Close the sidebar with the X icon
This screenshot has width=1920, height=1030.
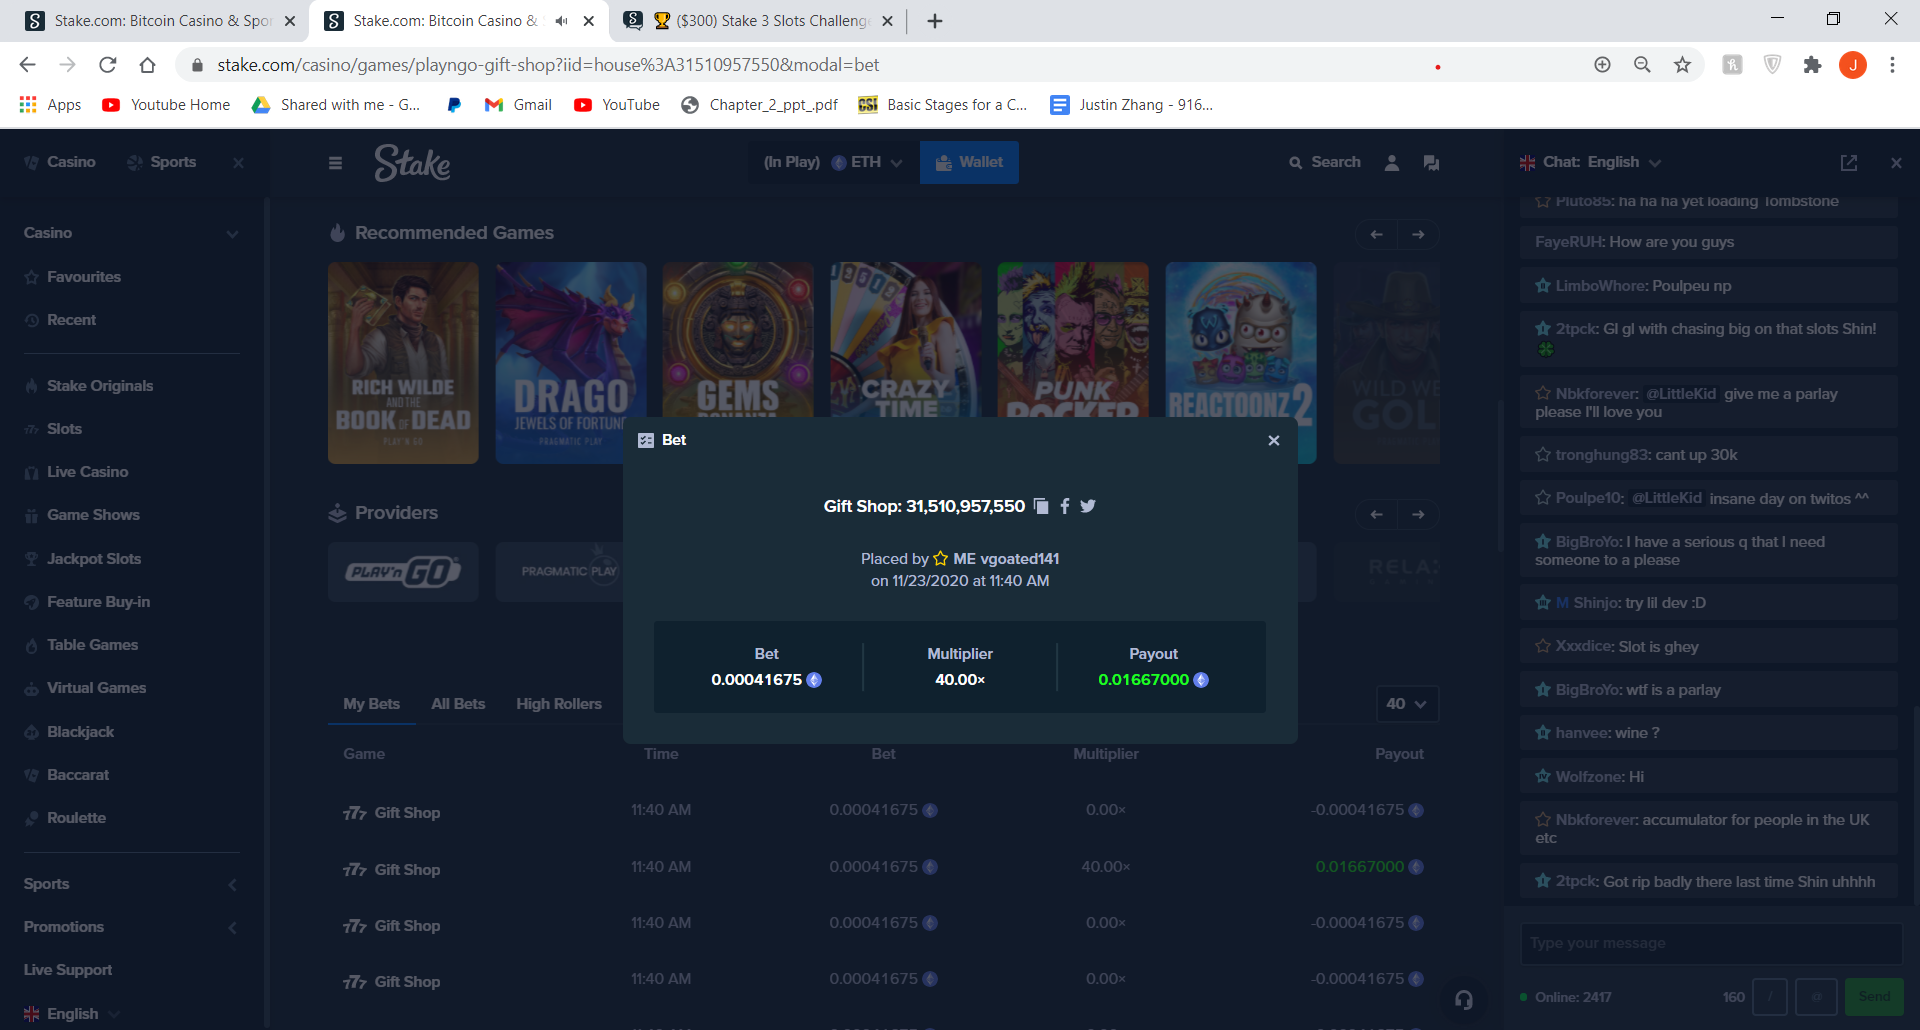pyautogui.click(x=238, y=162)
